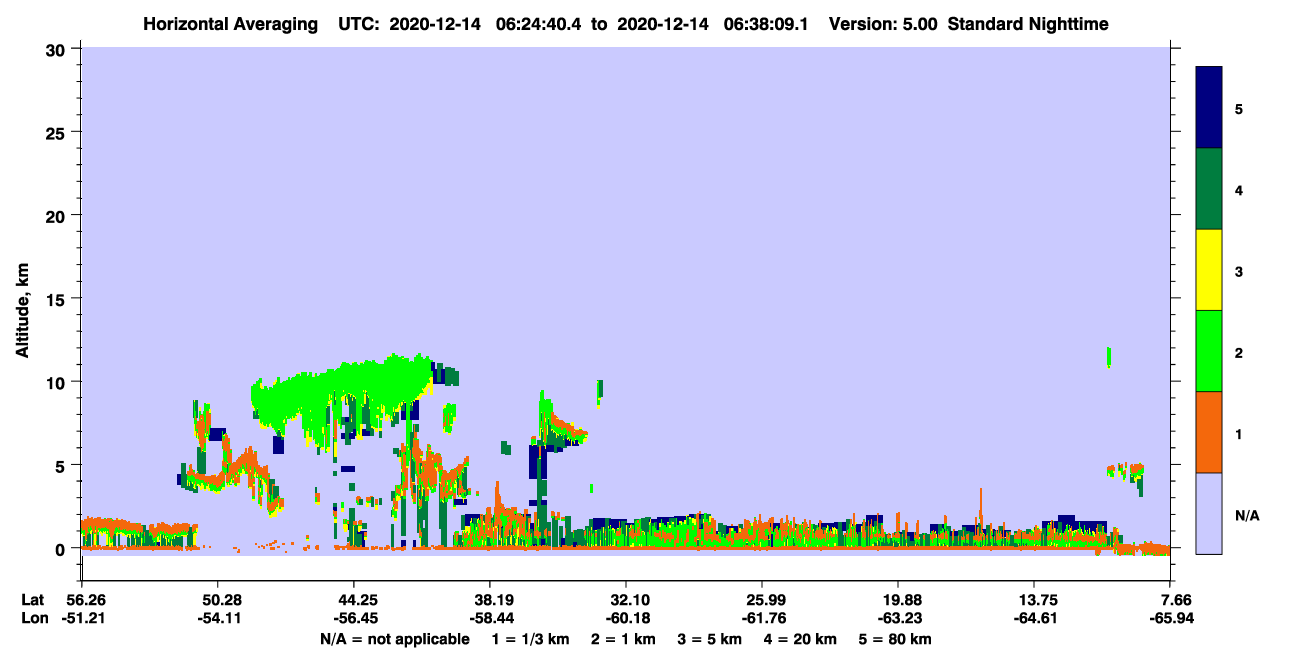Click the dark green colorbar segment labeled 4
The width and height of the screenshot is (1300, 667).
point(1209,189)
